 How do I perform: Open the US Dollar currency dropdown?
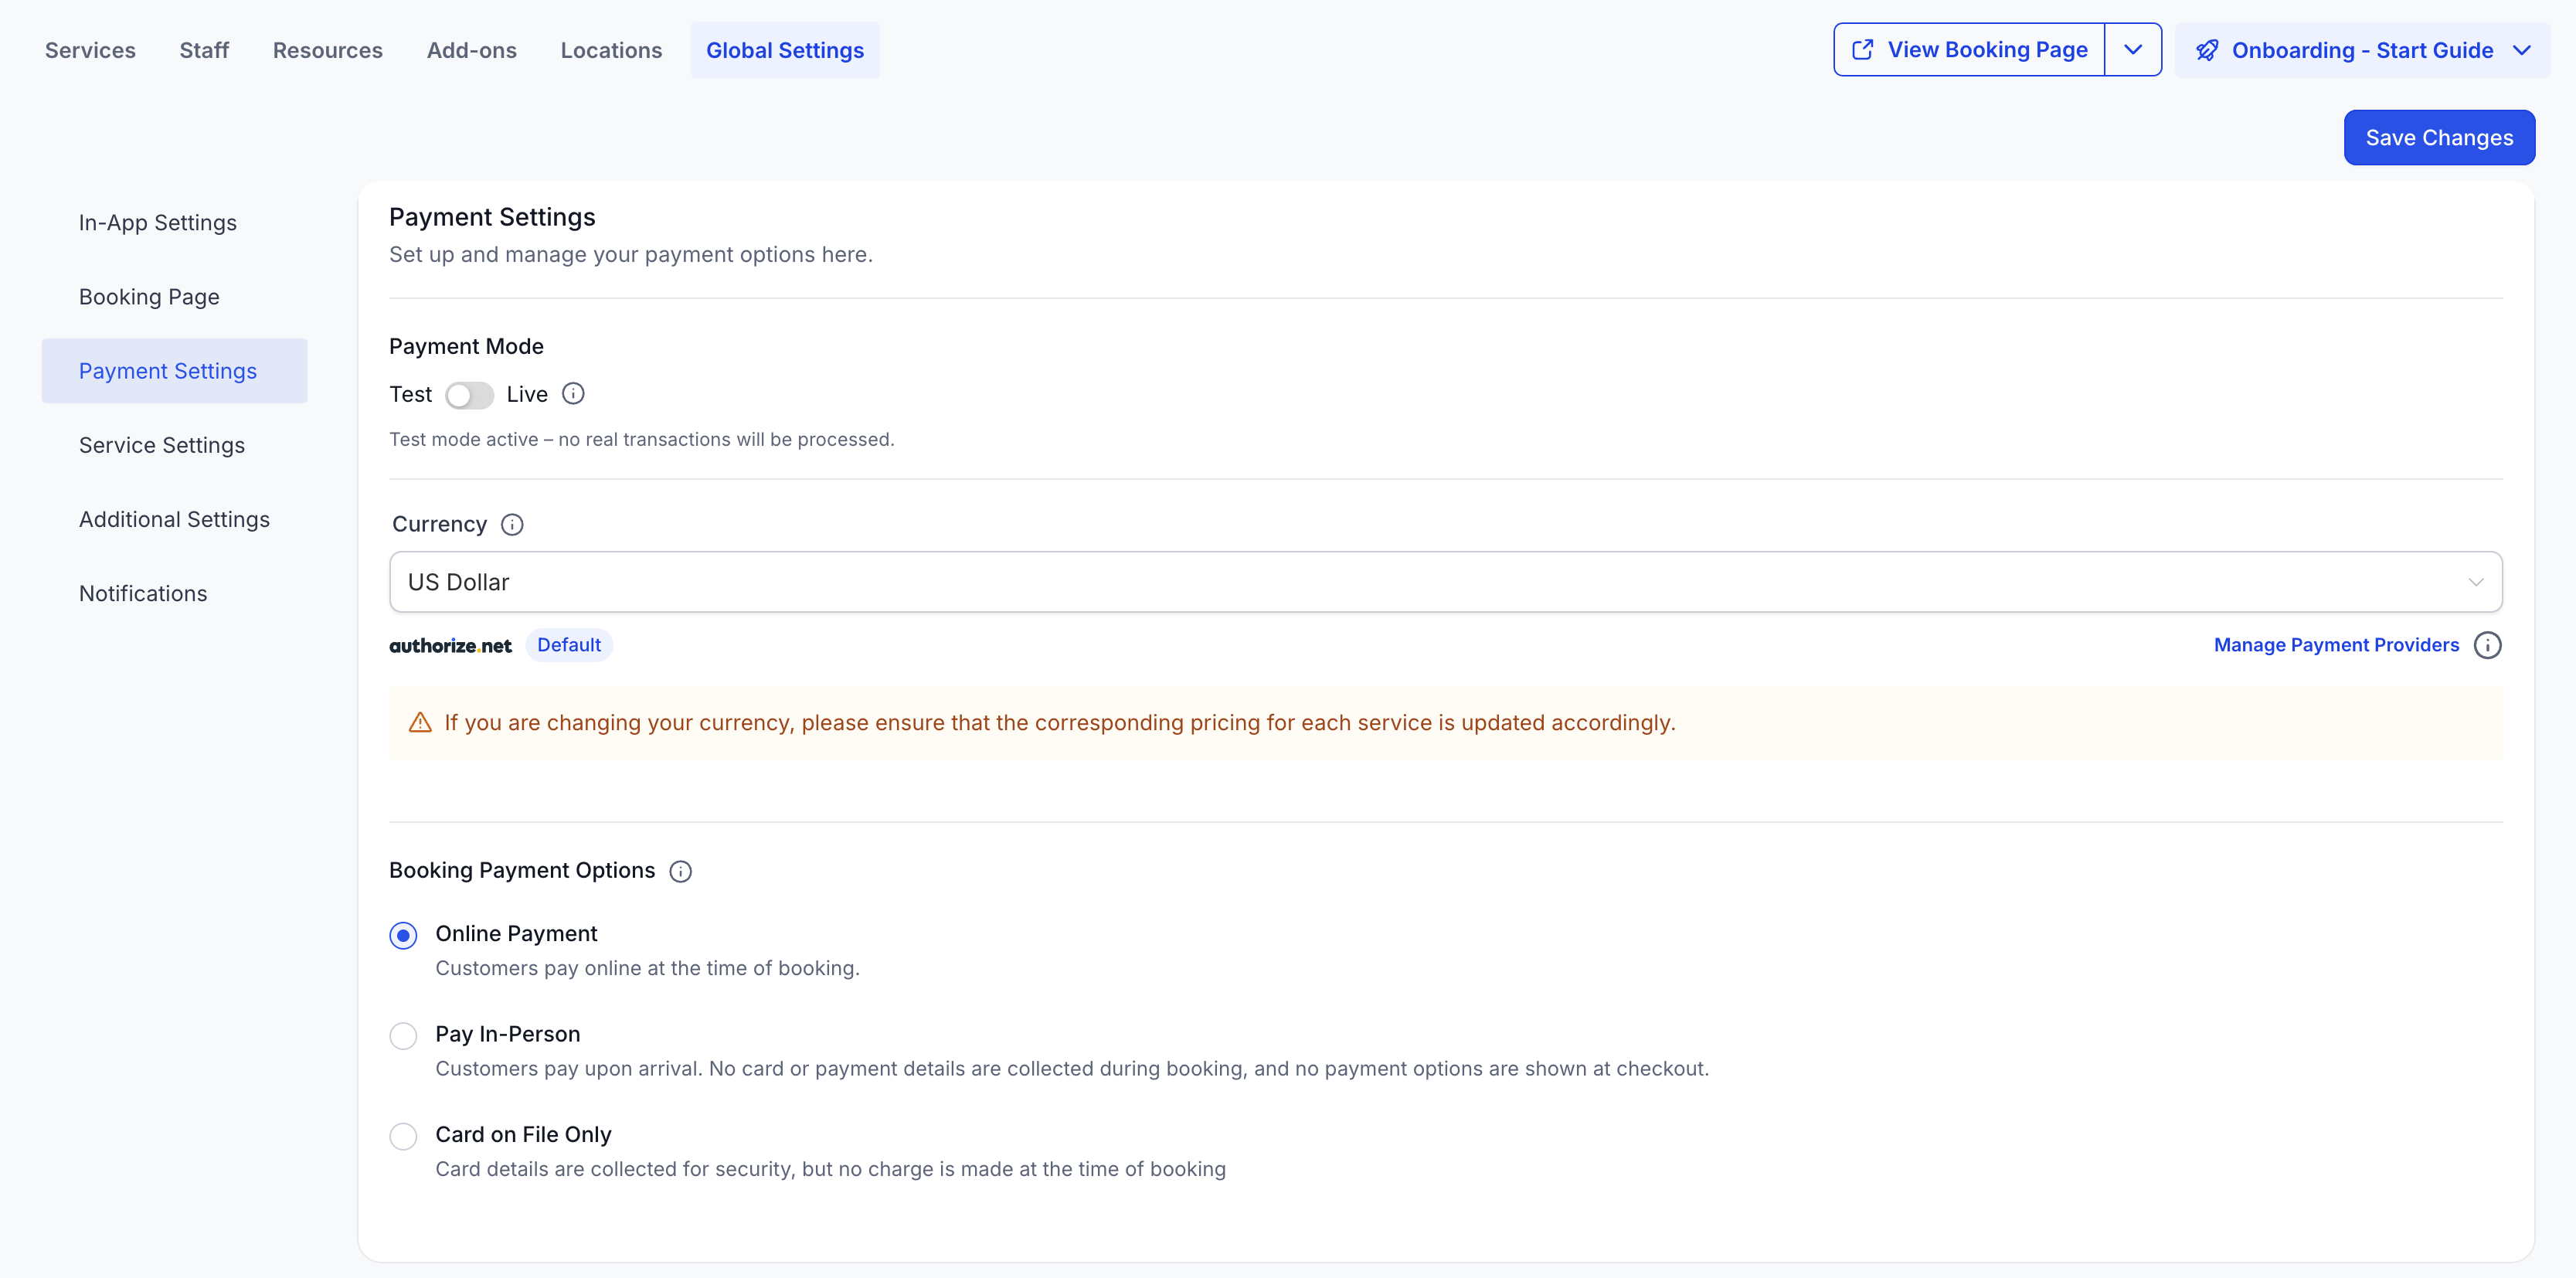1445,582
